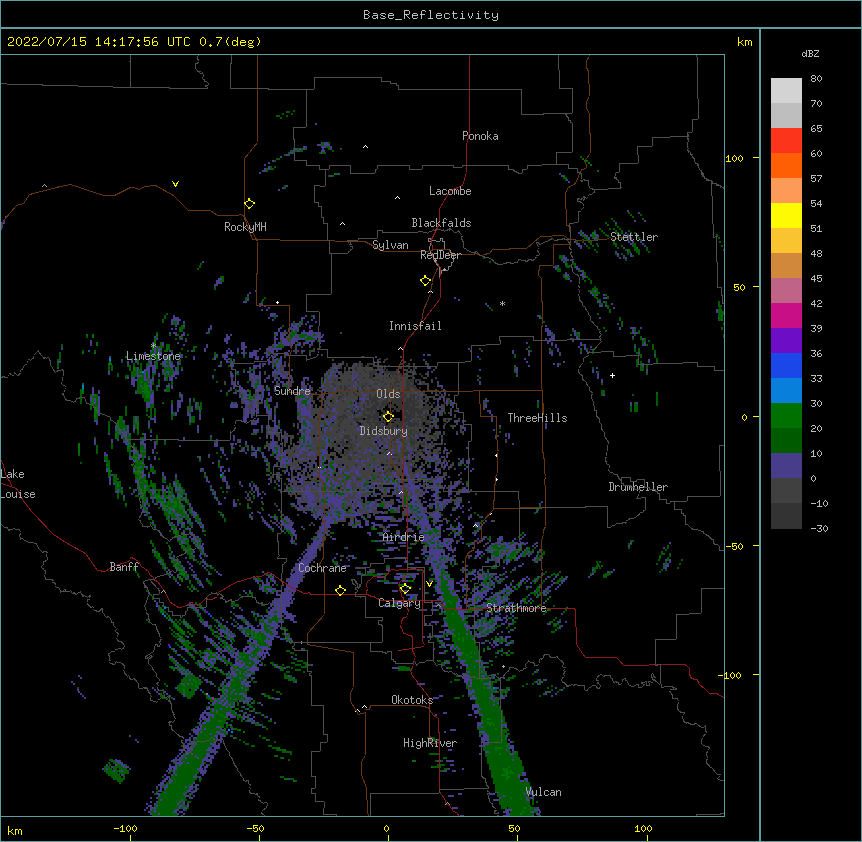Click the 80 value atop the dBZ legend
This screenshot has height=842, width=862.
tap(816, 79)
